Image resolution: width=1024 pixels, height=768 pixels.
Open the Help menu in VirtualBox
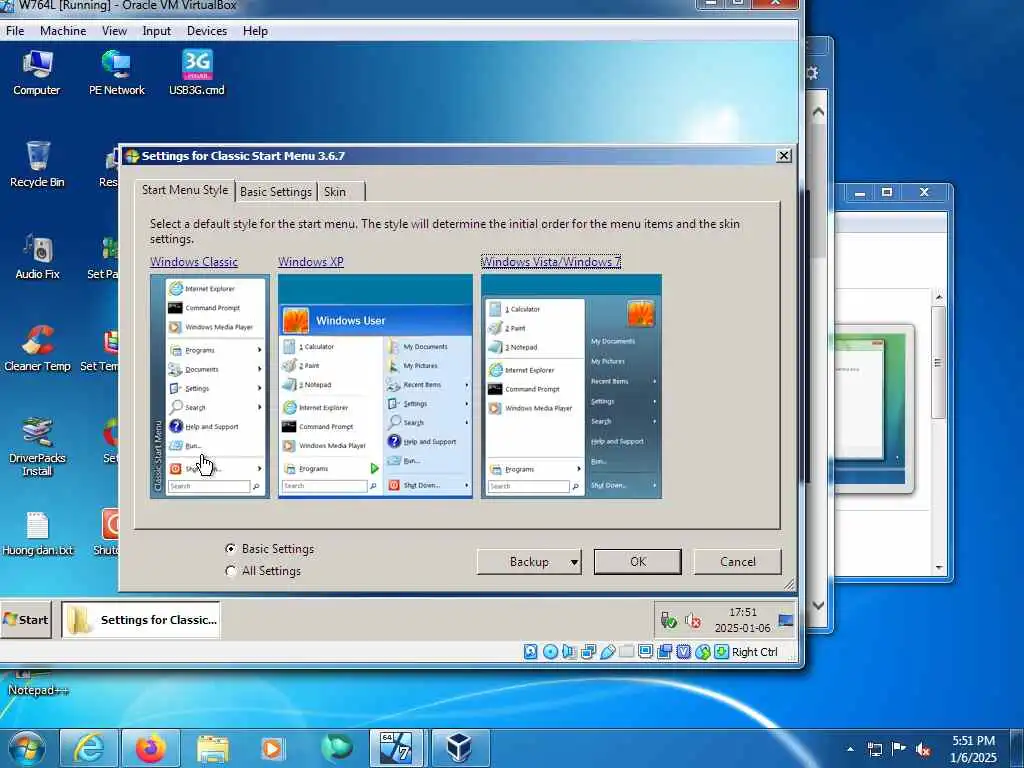(x=255, y=31)
